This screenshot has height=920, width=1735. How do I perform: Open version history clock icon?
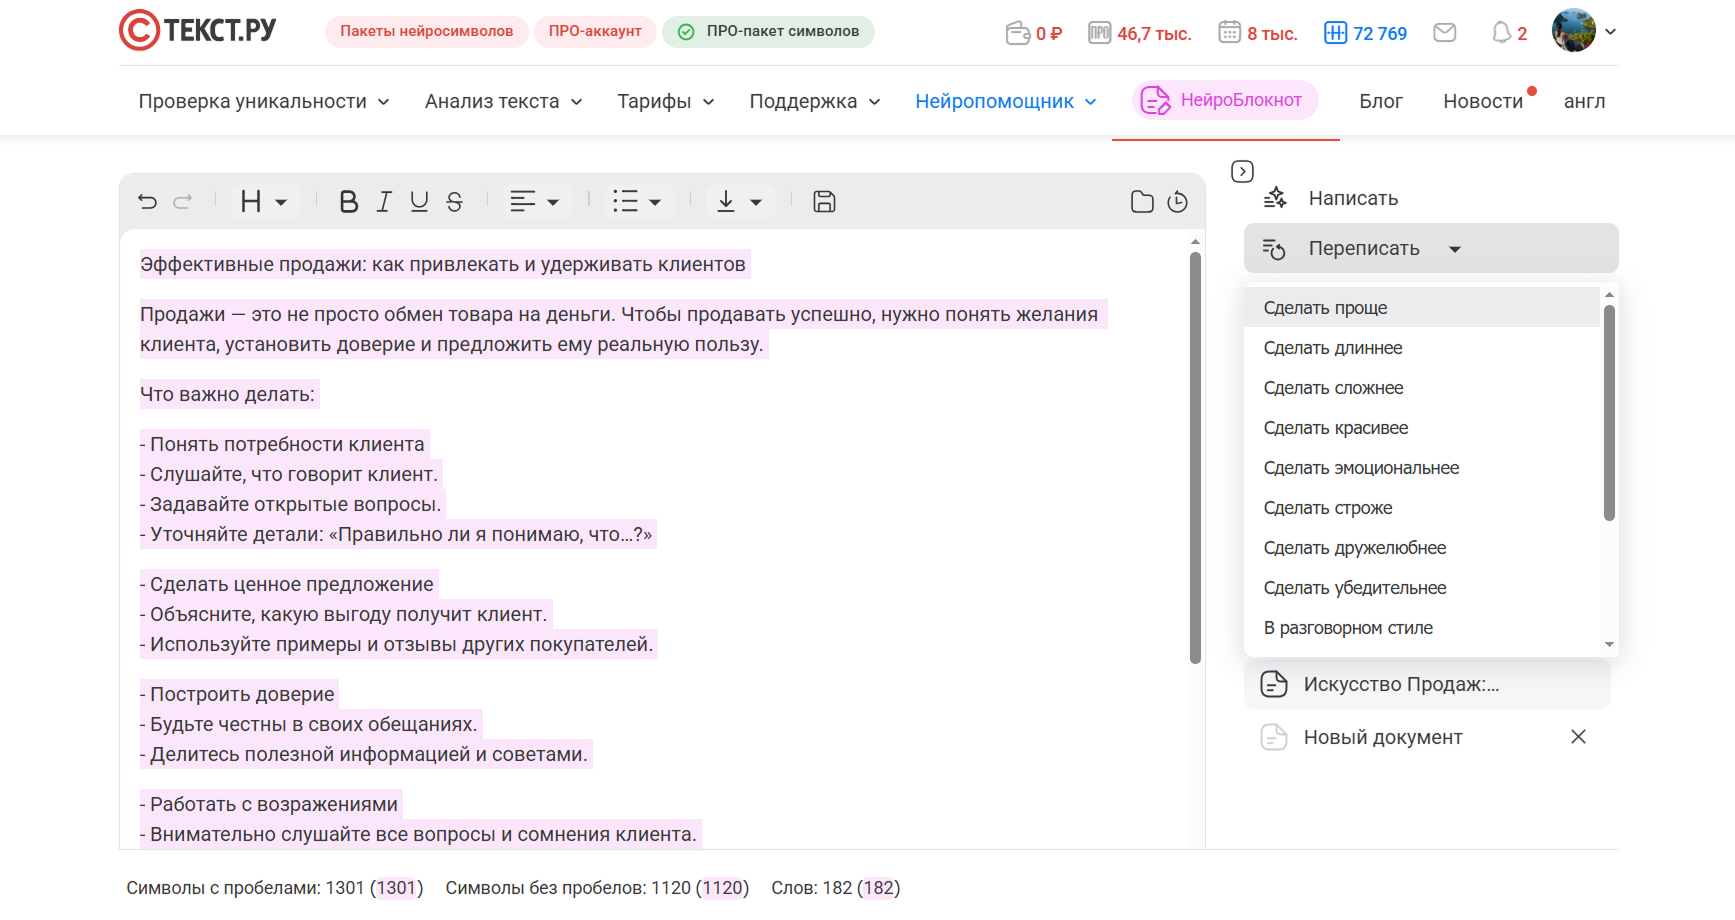pos(1178,202)
